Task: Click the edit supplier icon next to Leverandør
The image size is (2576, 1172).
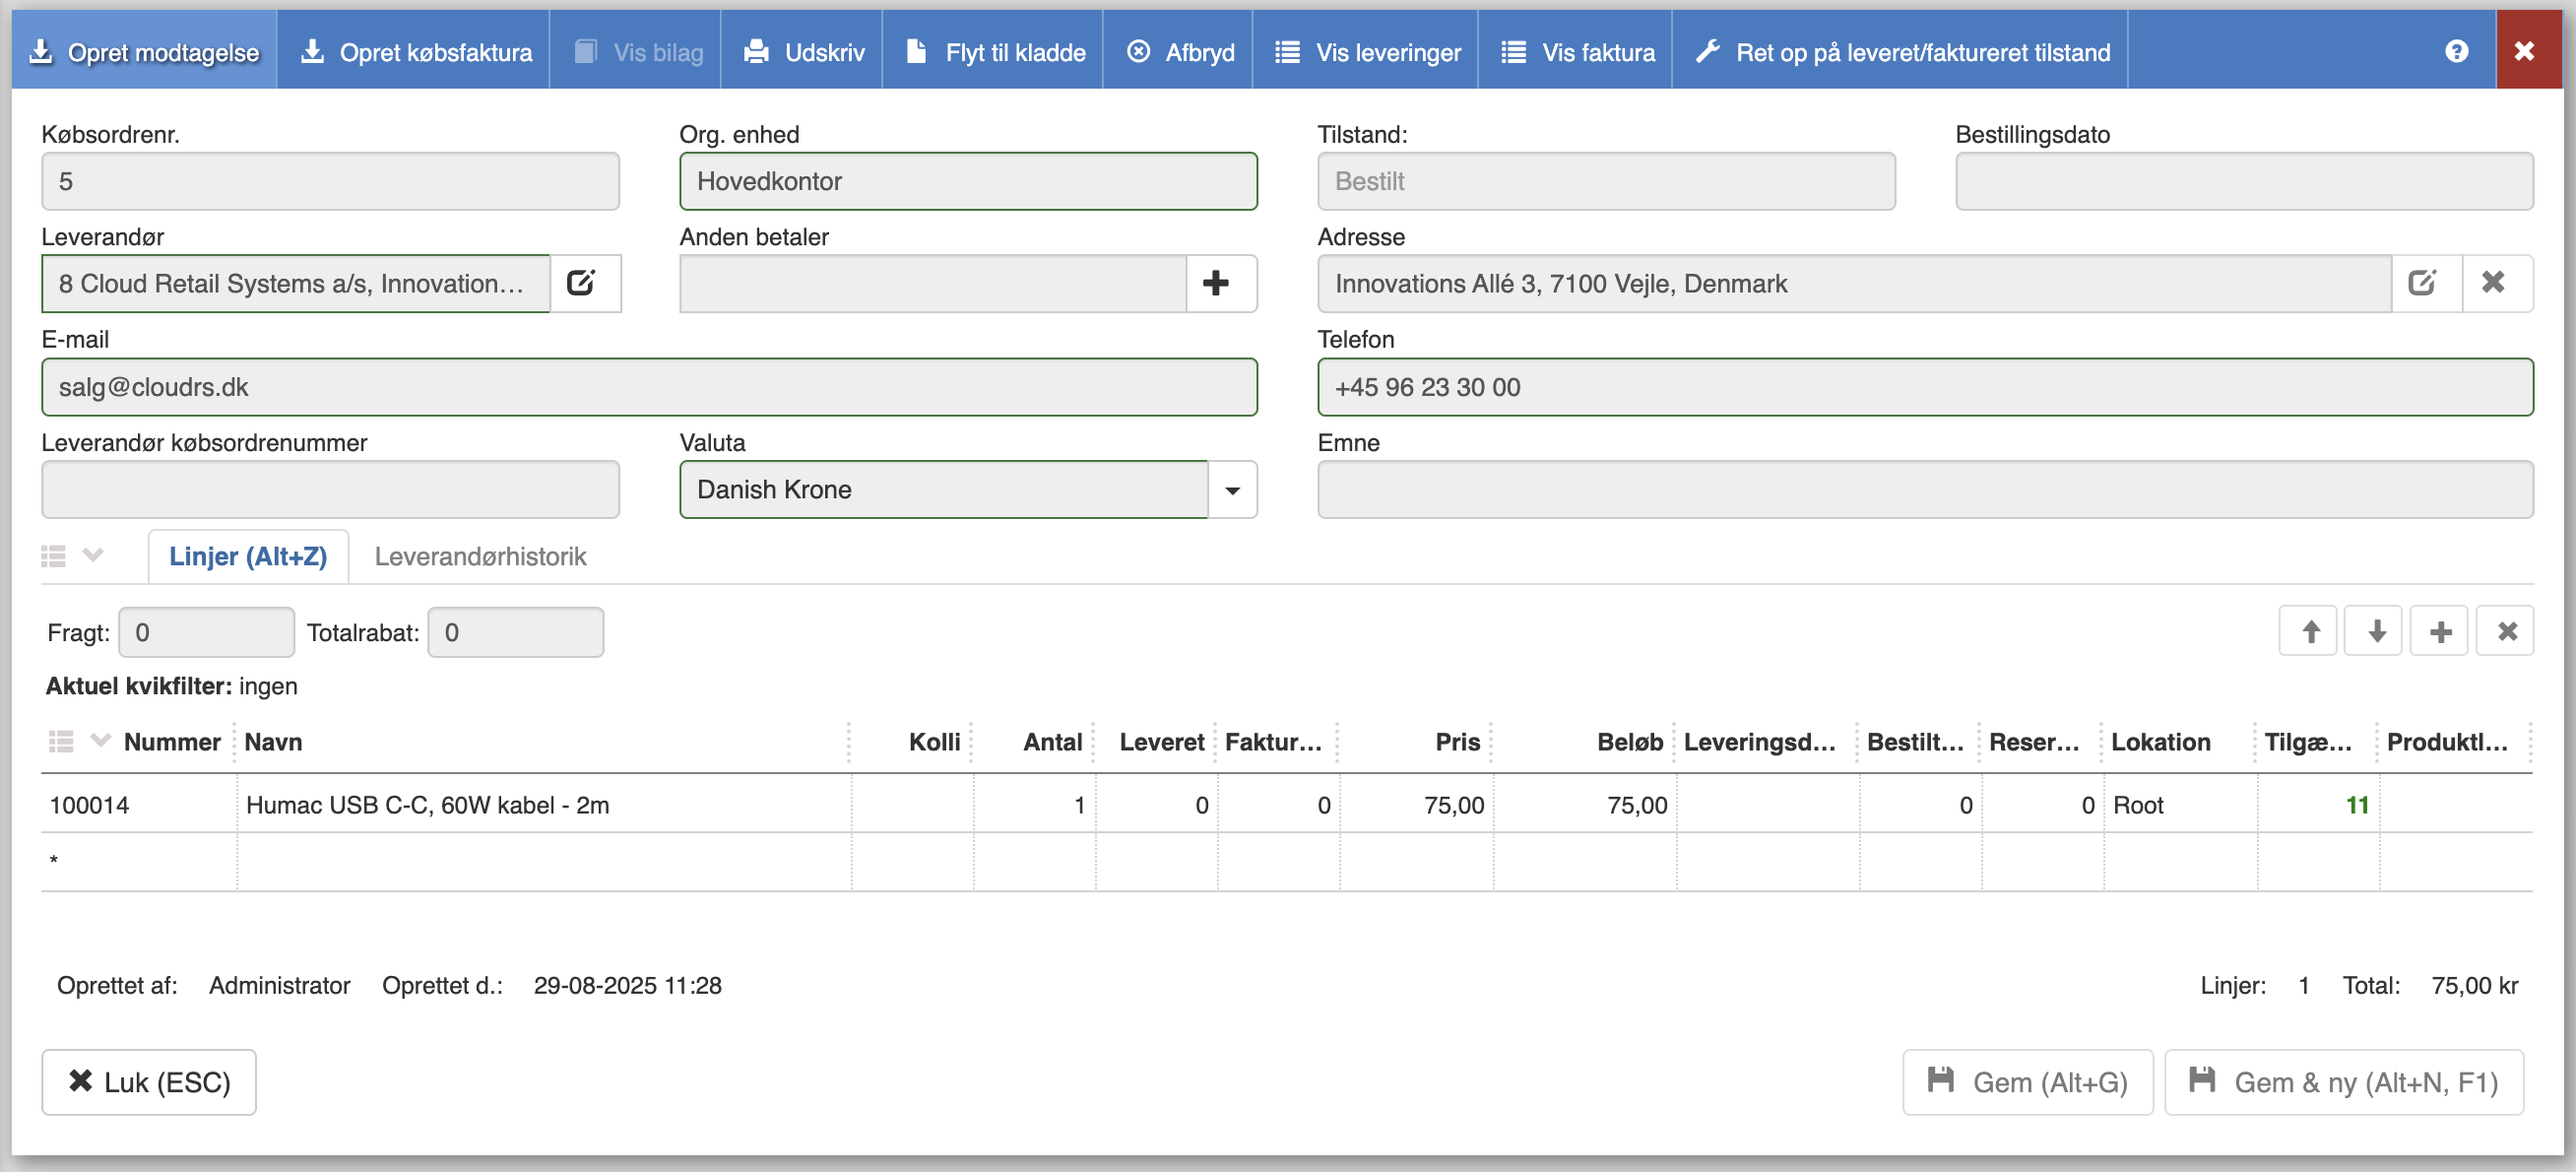Action: click(x=581, y=283)
